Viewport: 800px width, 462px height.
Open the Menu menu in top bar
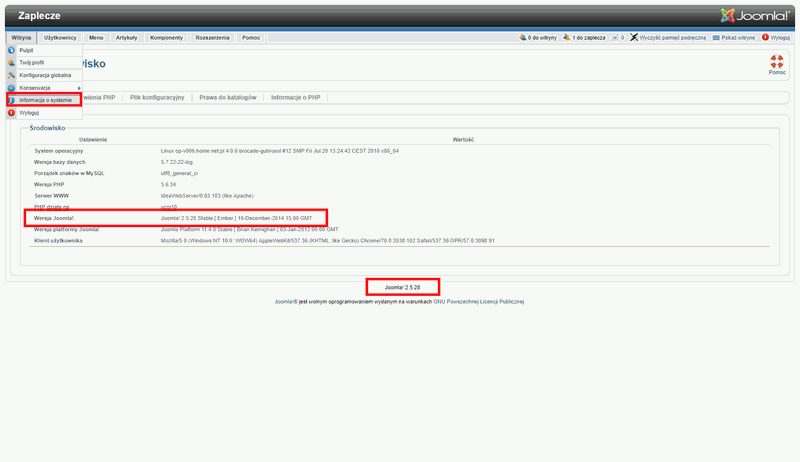96,38
